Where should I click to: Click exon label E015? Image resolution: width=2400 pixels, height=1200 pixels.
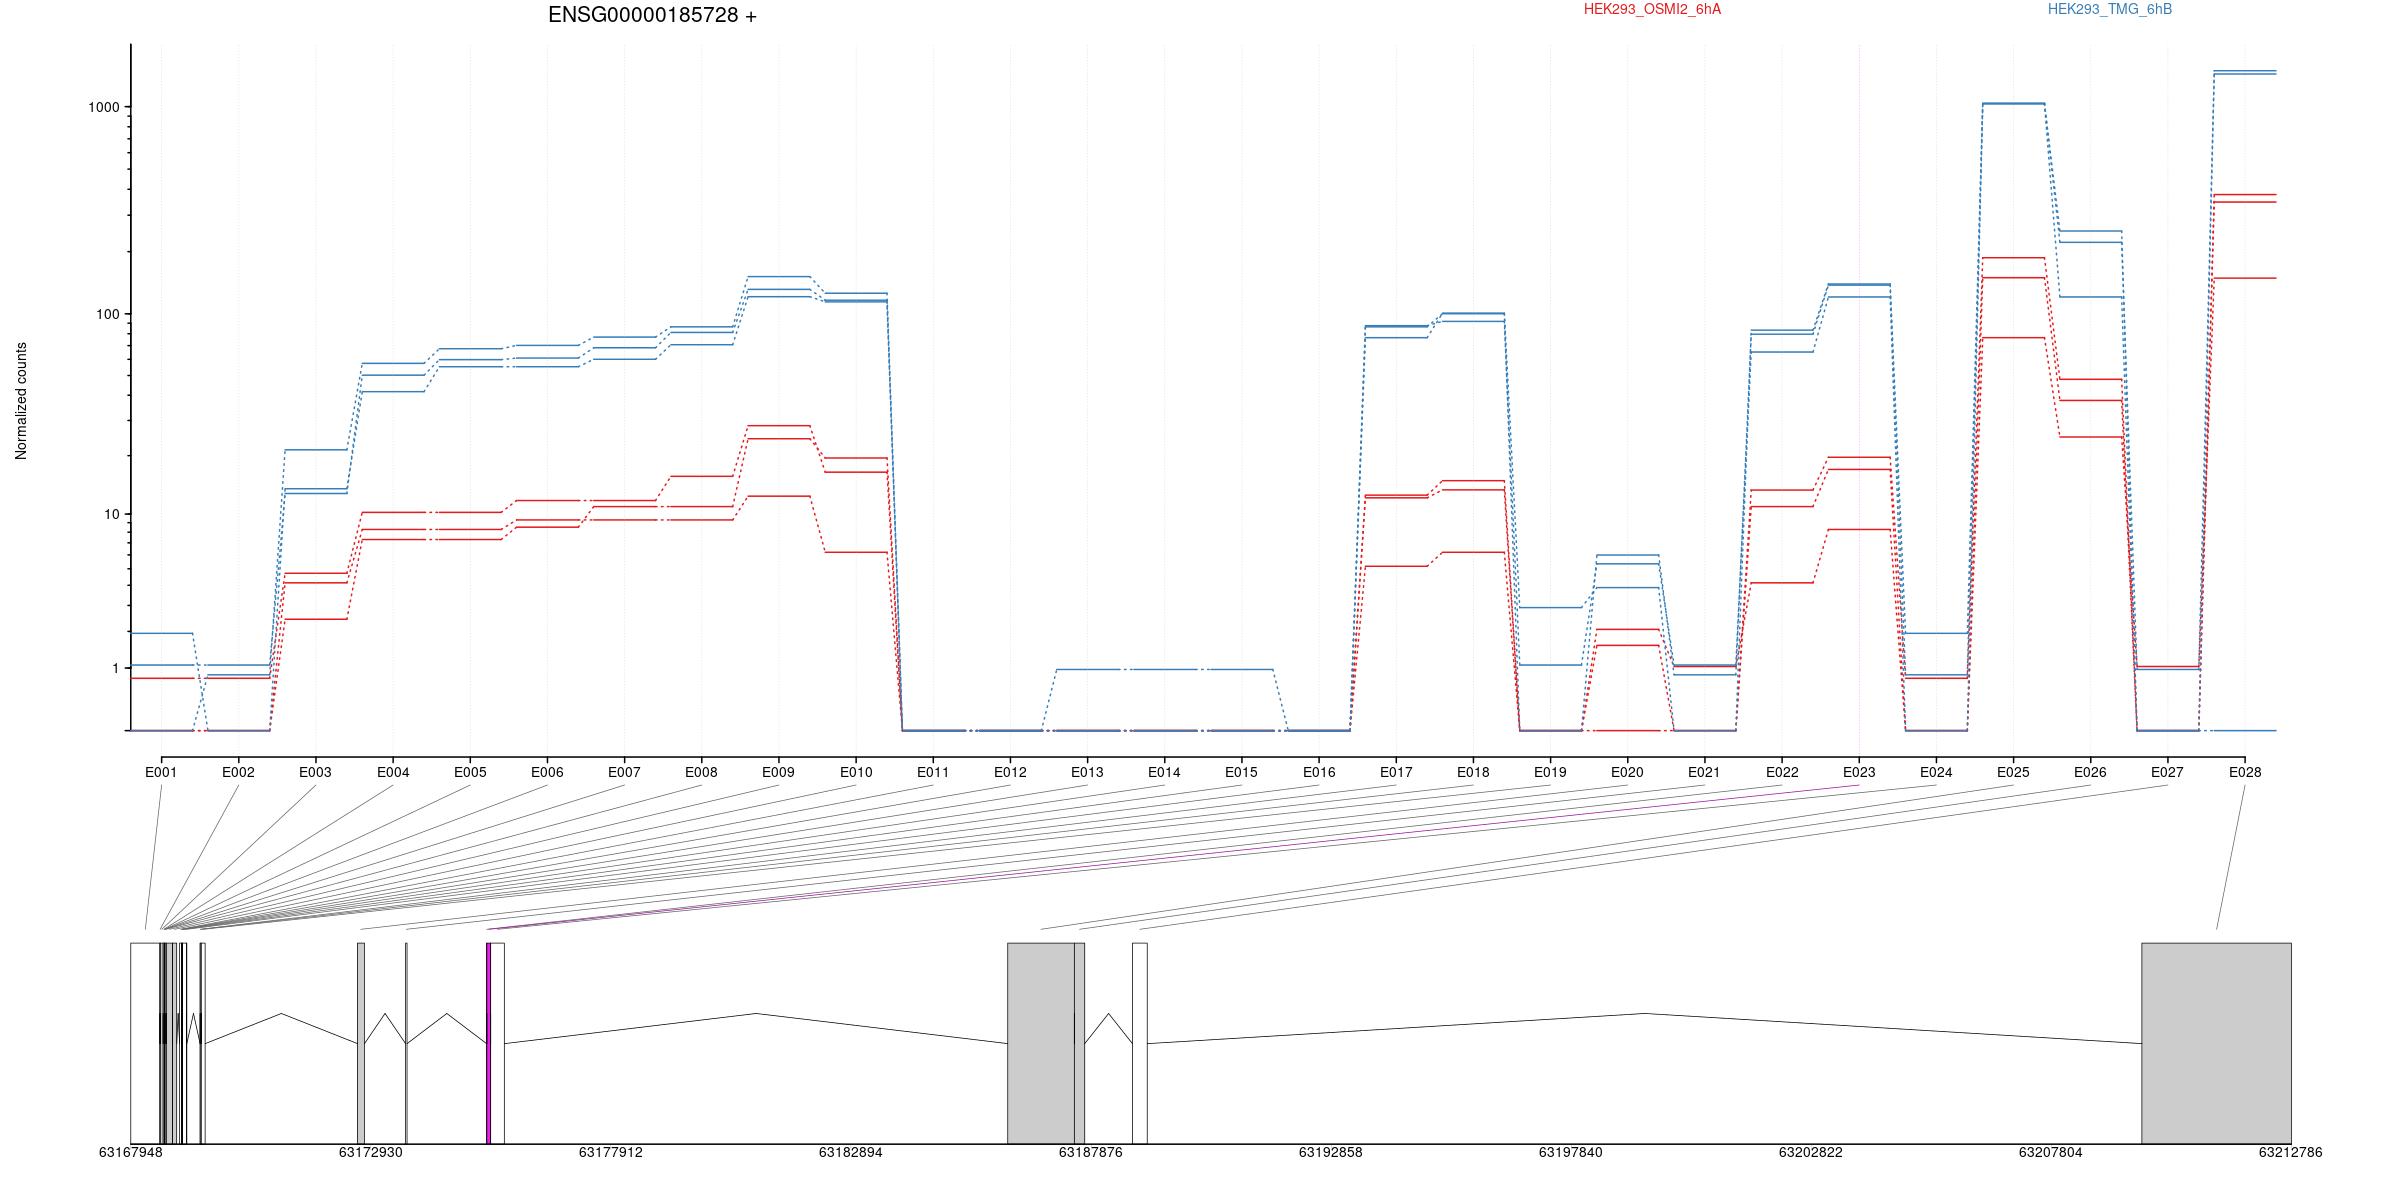point(1241,772)
